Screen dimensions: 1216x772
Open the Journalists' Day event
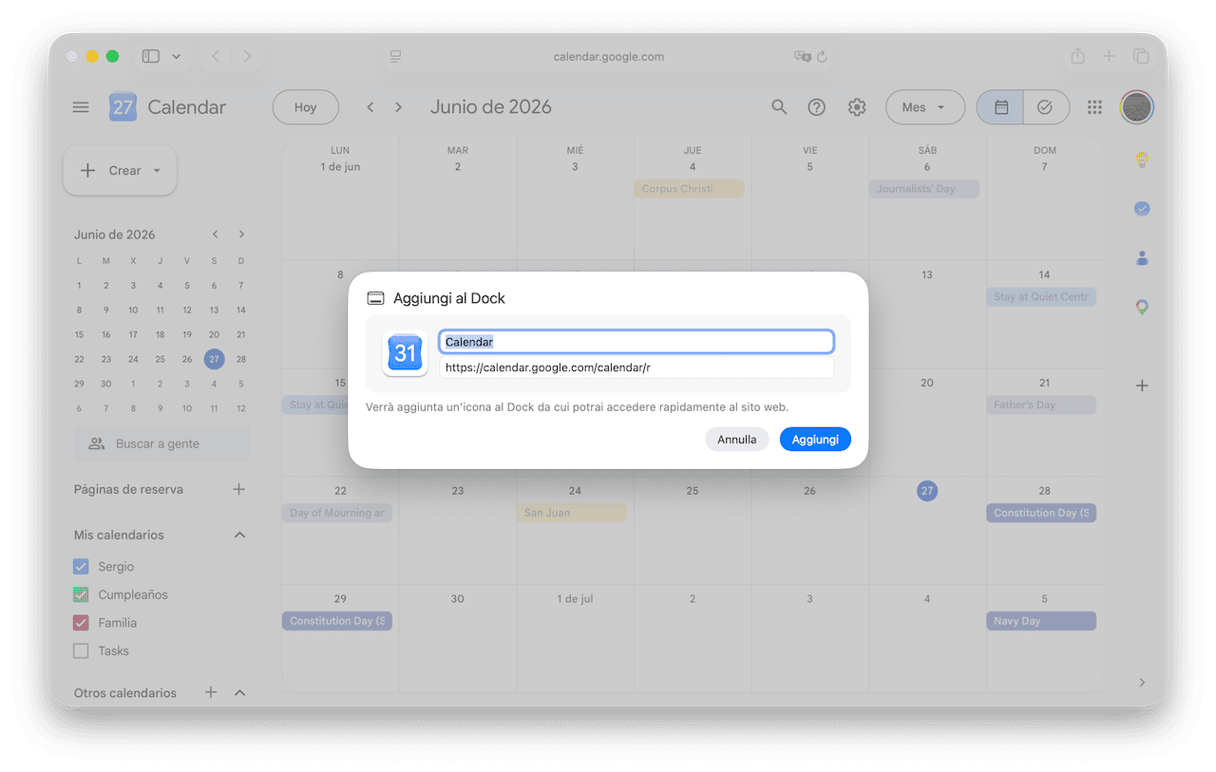point(924,189)
